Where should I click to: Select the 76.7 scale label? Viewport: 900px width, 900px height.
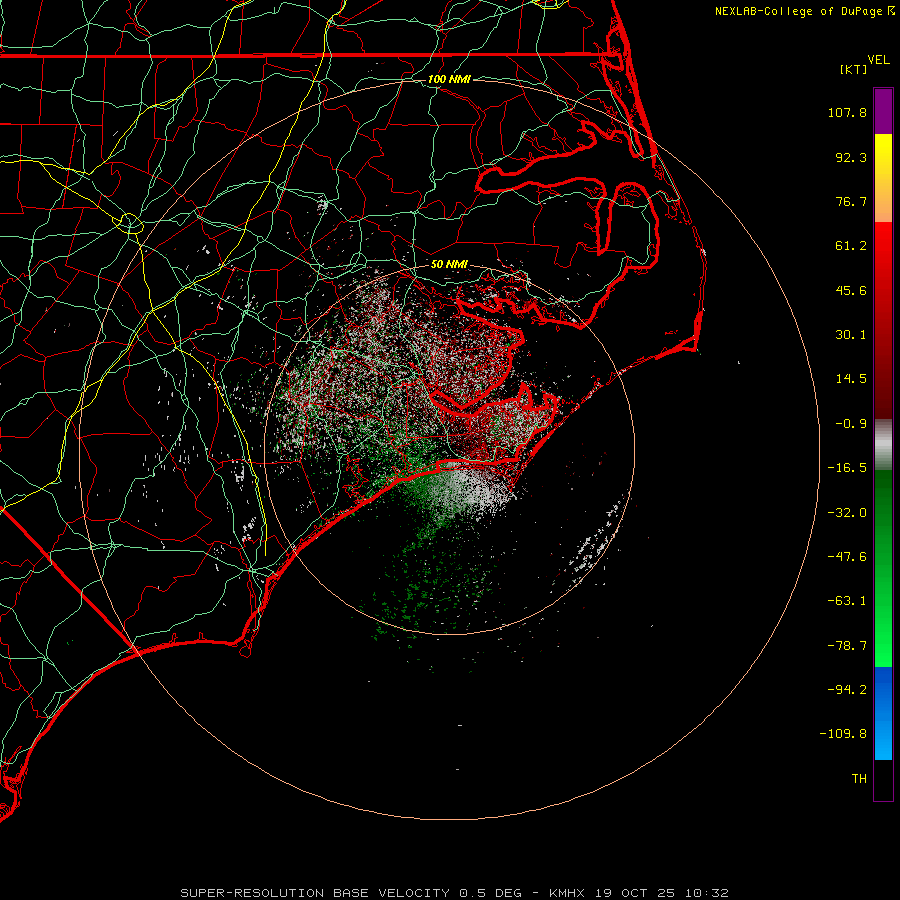(851, 201)
